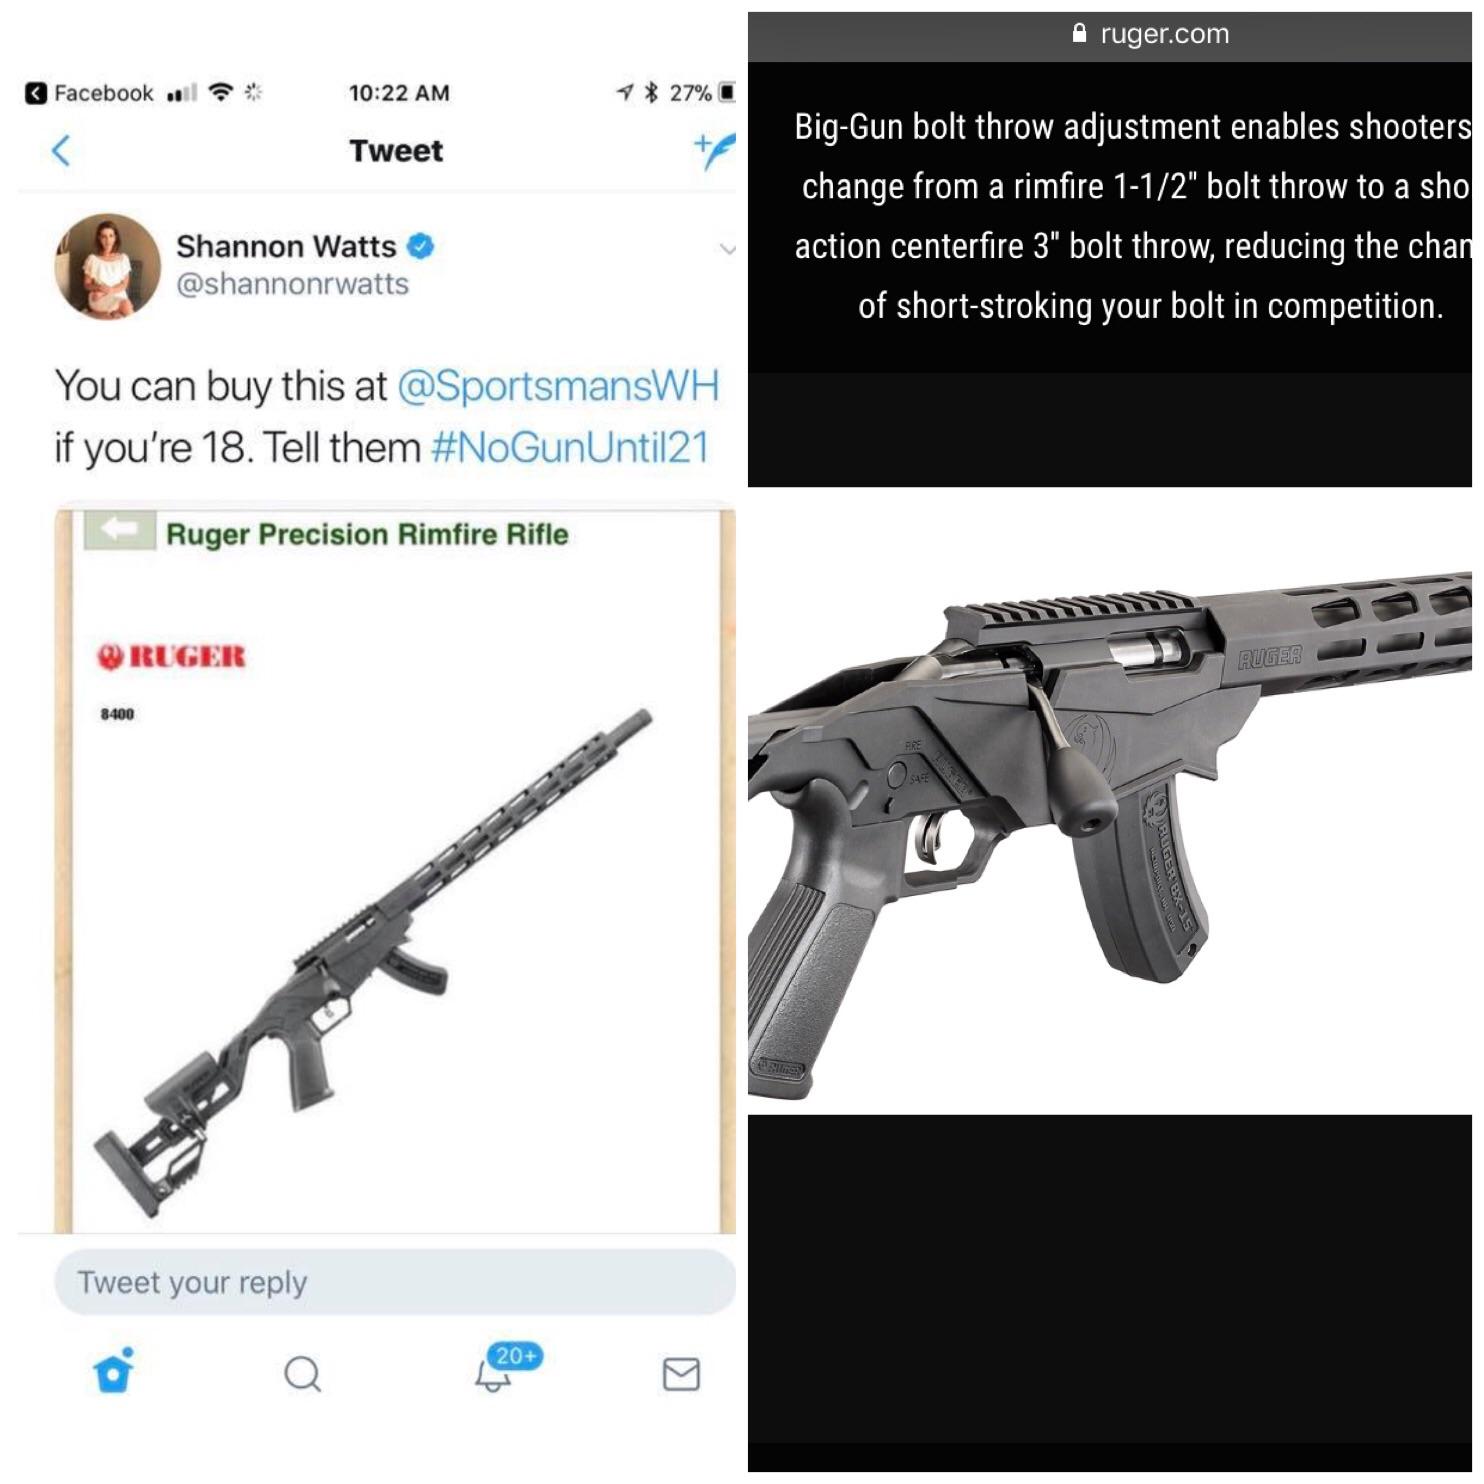Screen dimensions: 1484x1484
Task: Open the #NoGunUntil21 hashtag
Action: click(570, 447)
